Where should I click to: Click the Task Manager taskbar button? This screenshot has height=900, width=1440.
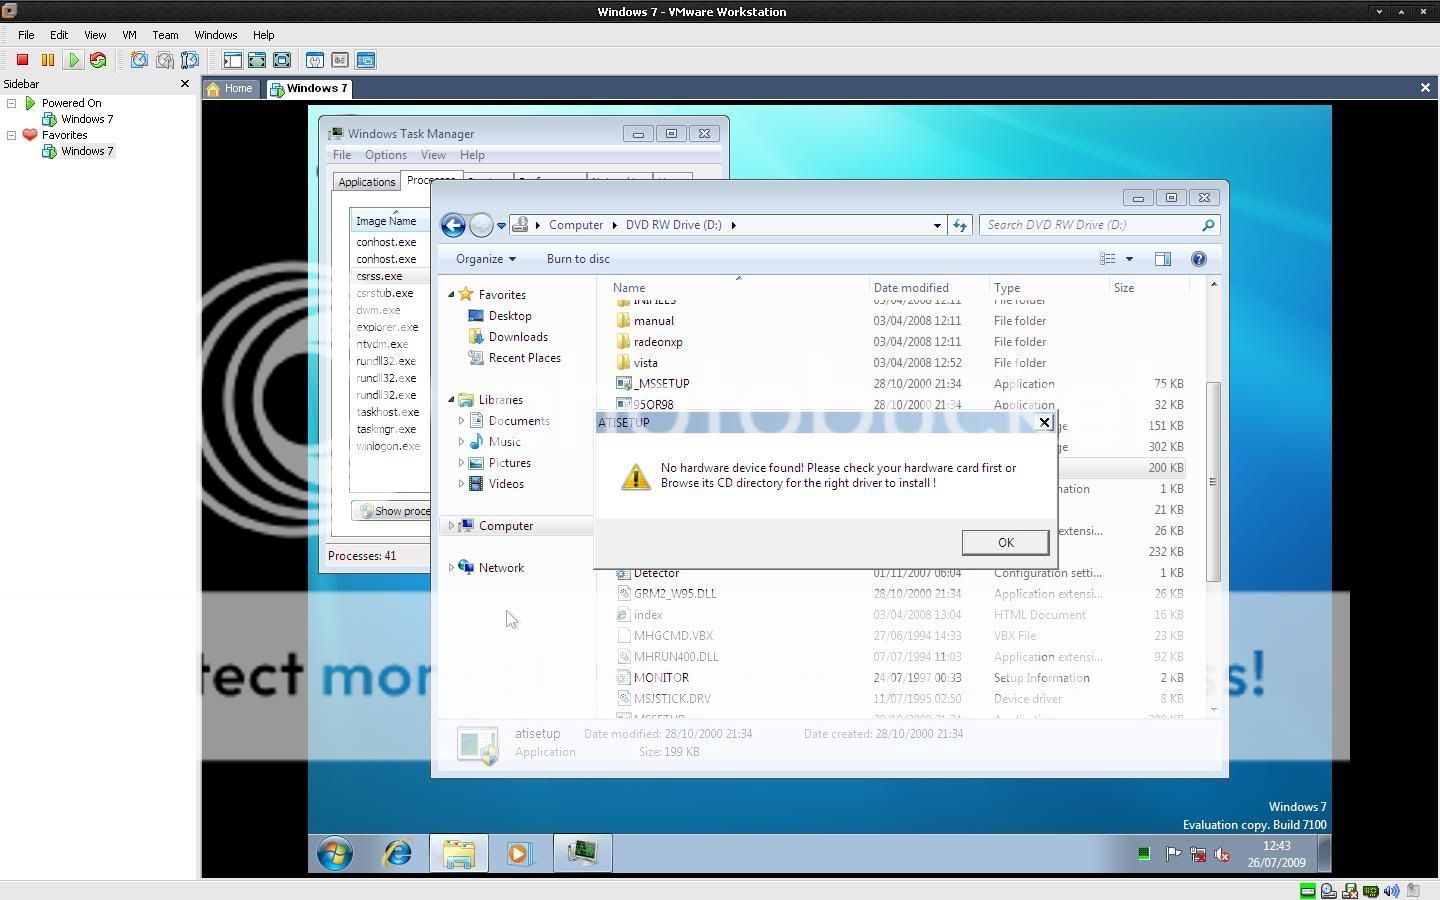click(582, 854)
